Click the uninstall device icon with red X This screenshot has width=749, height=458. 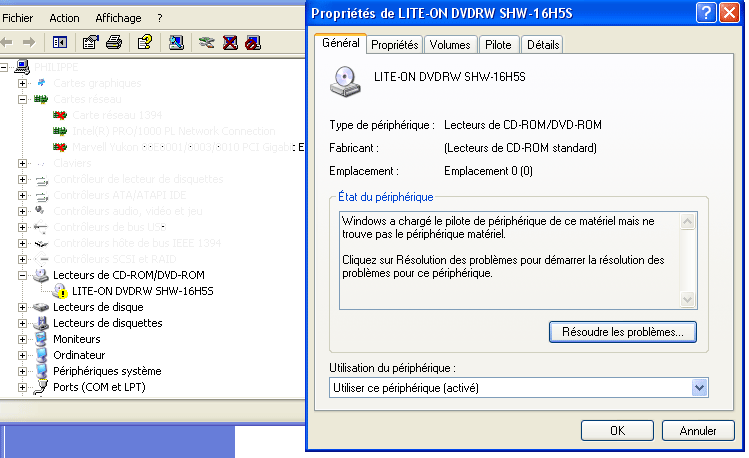[x=230, y=43]
